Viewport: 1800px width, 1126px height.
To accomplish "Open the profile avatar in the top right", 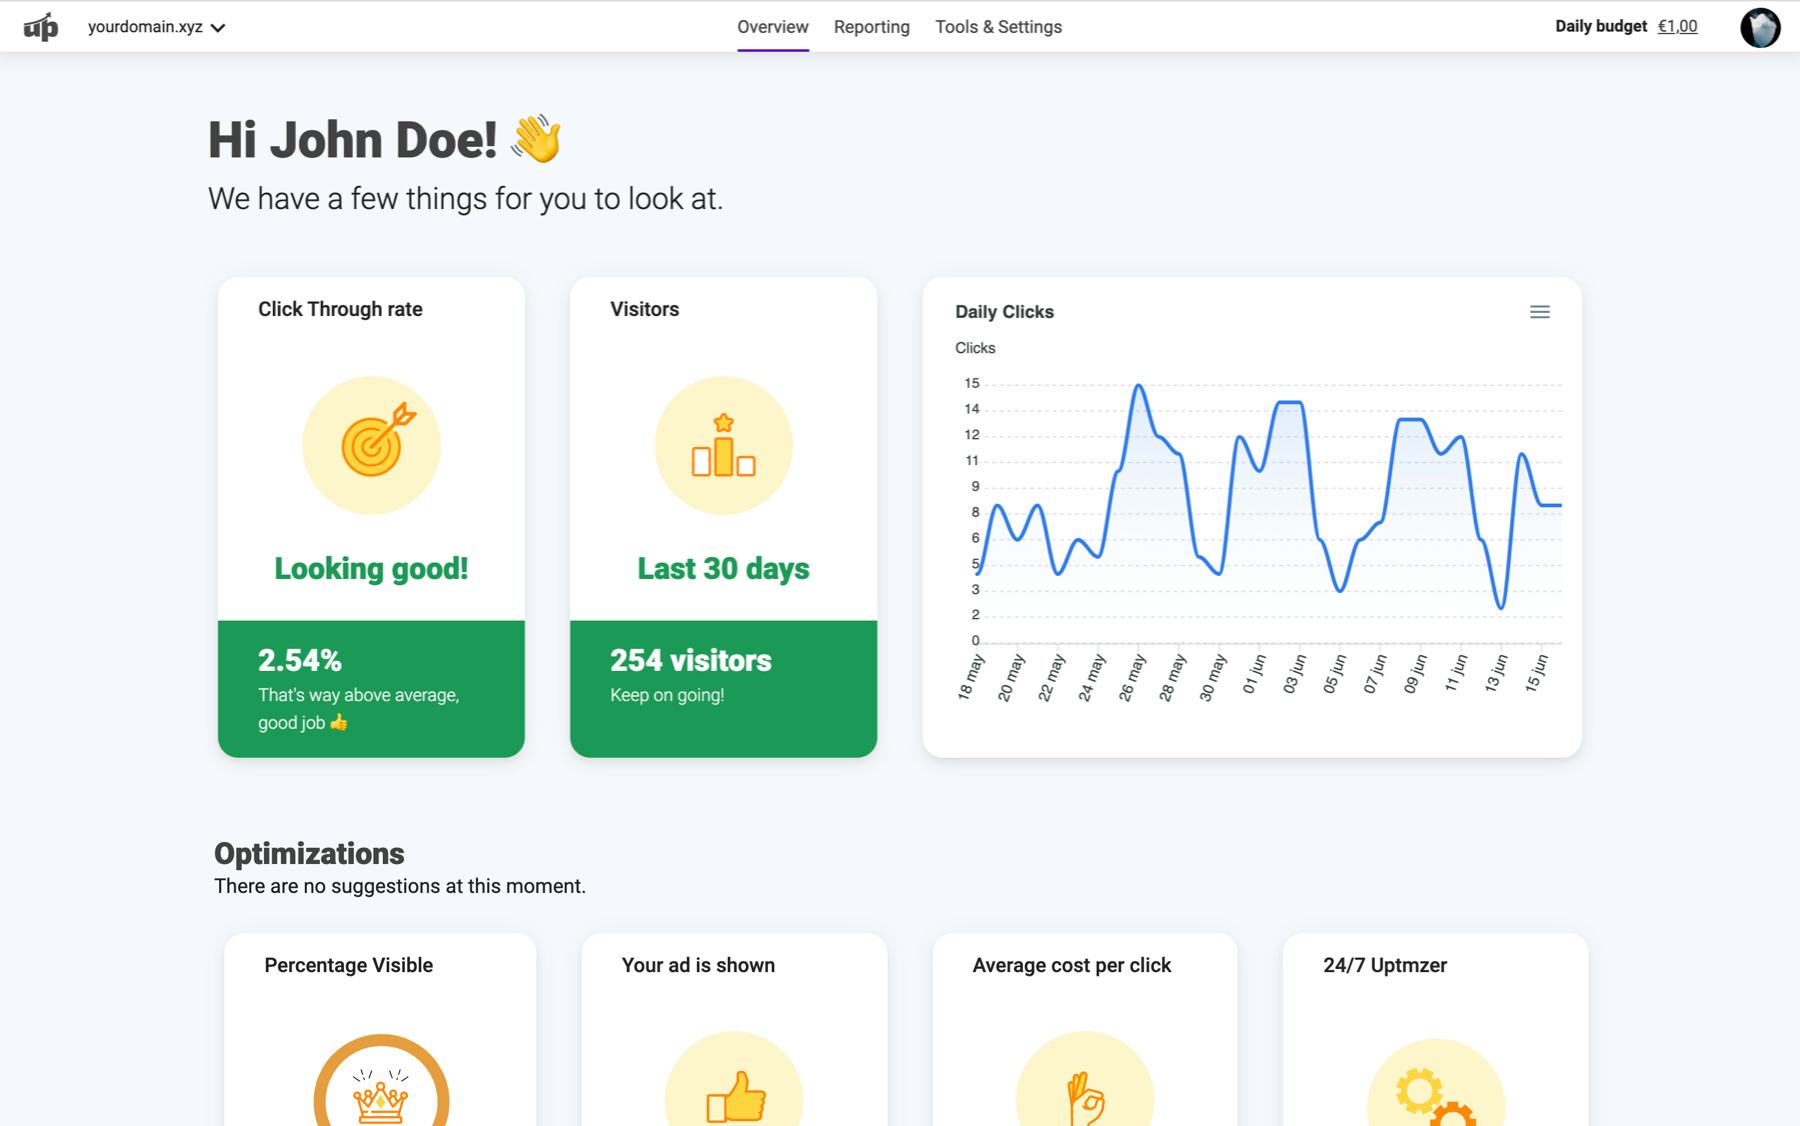I will tap(1763, 26).
